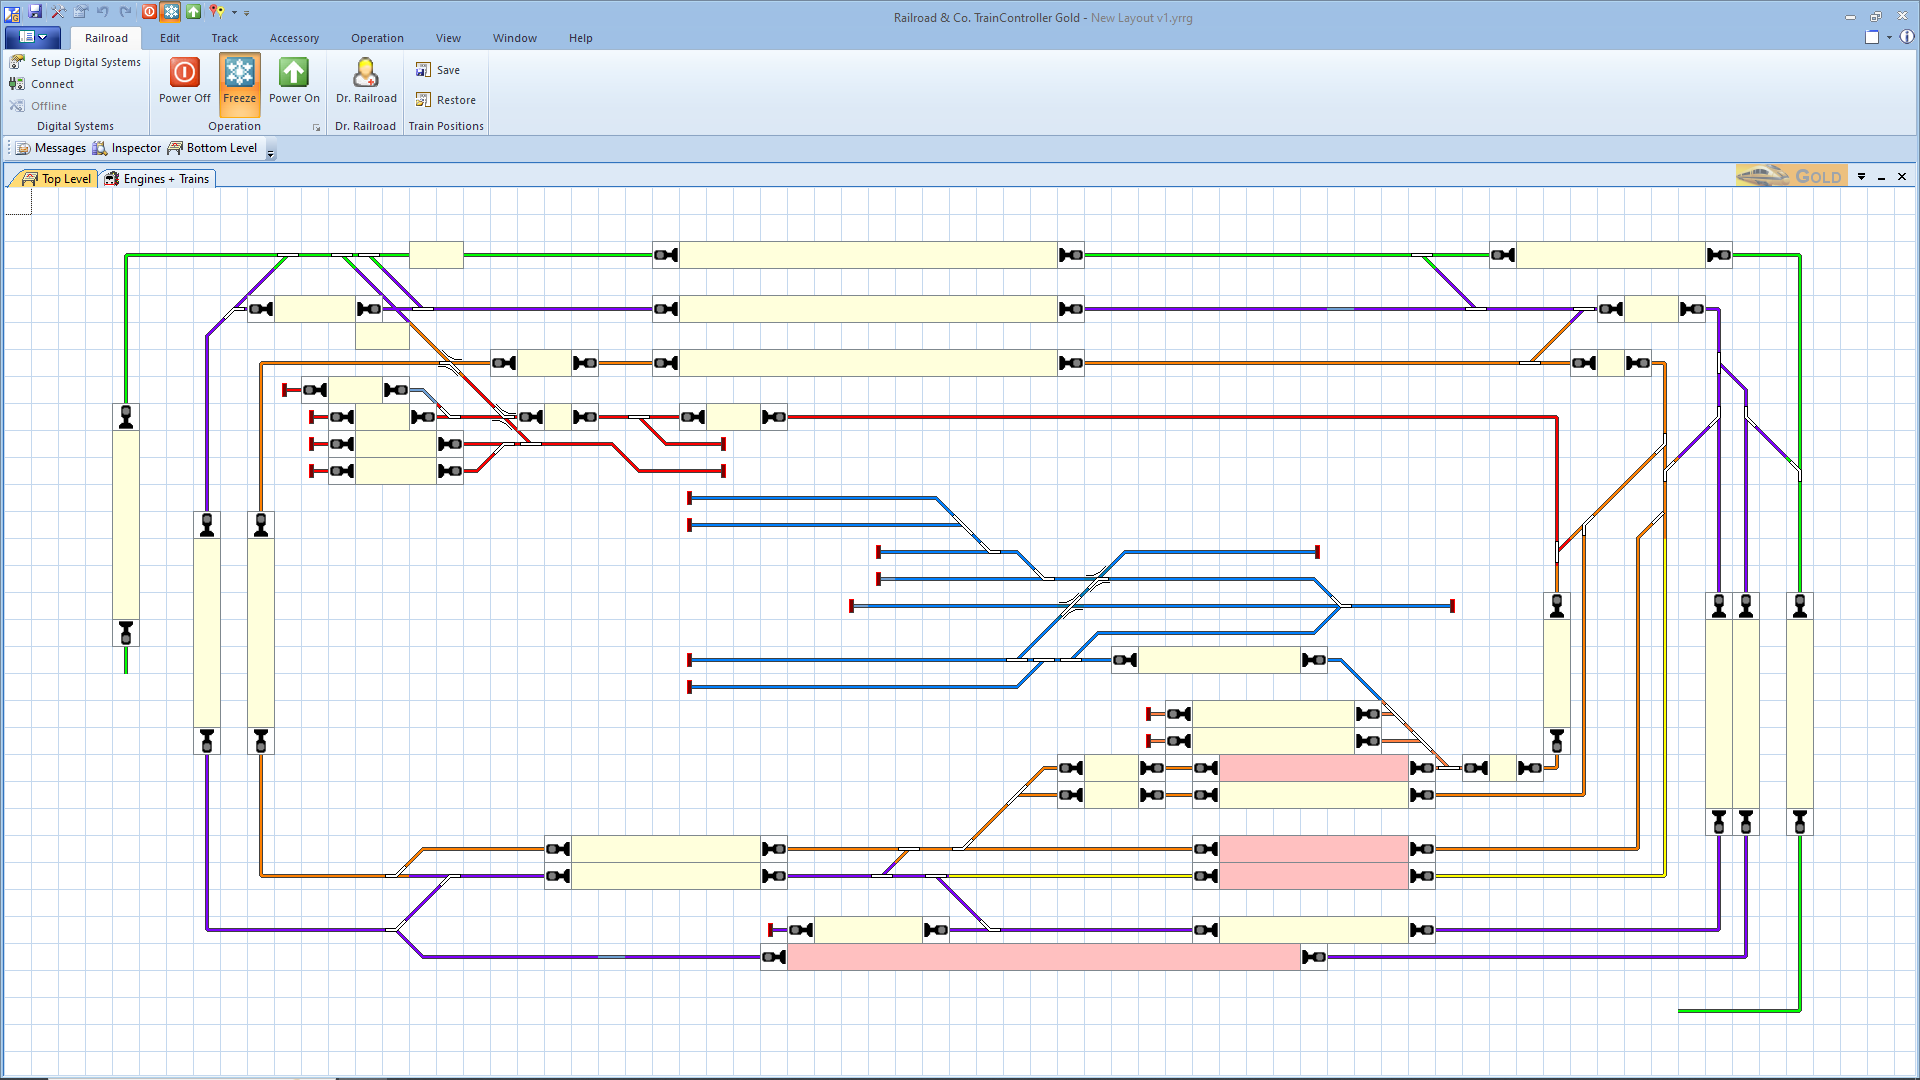Image resolution: width=1920 pixels, height=1080 pixels.
Task: Click the location pins icon in quick access toolbar
Action: click(x=216, y=12)
